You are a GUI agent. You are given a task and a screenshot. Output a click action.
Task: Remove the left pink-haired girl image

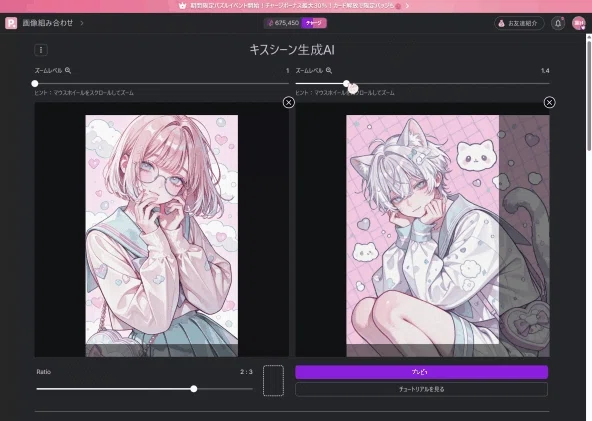[x=288, y=102]
